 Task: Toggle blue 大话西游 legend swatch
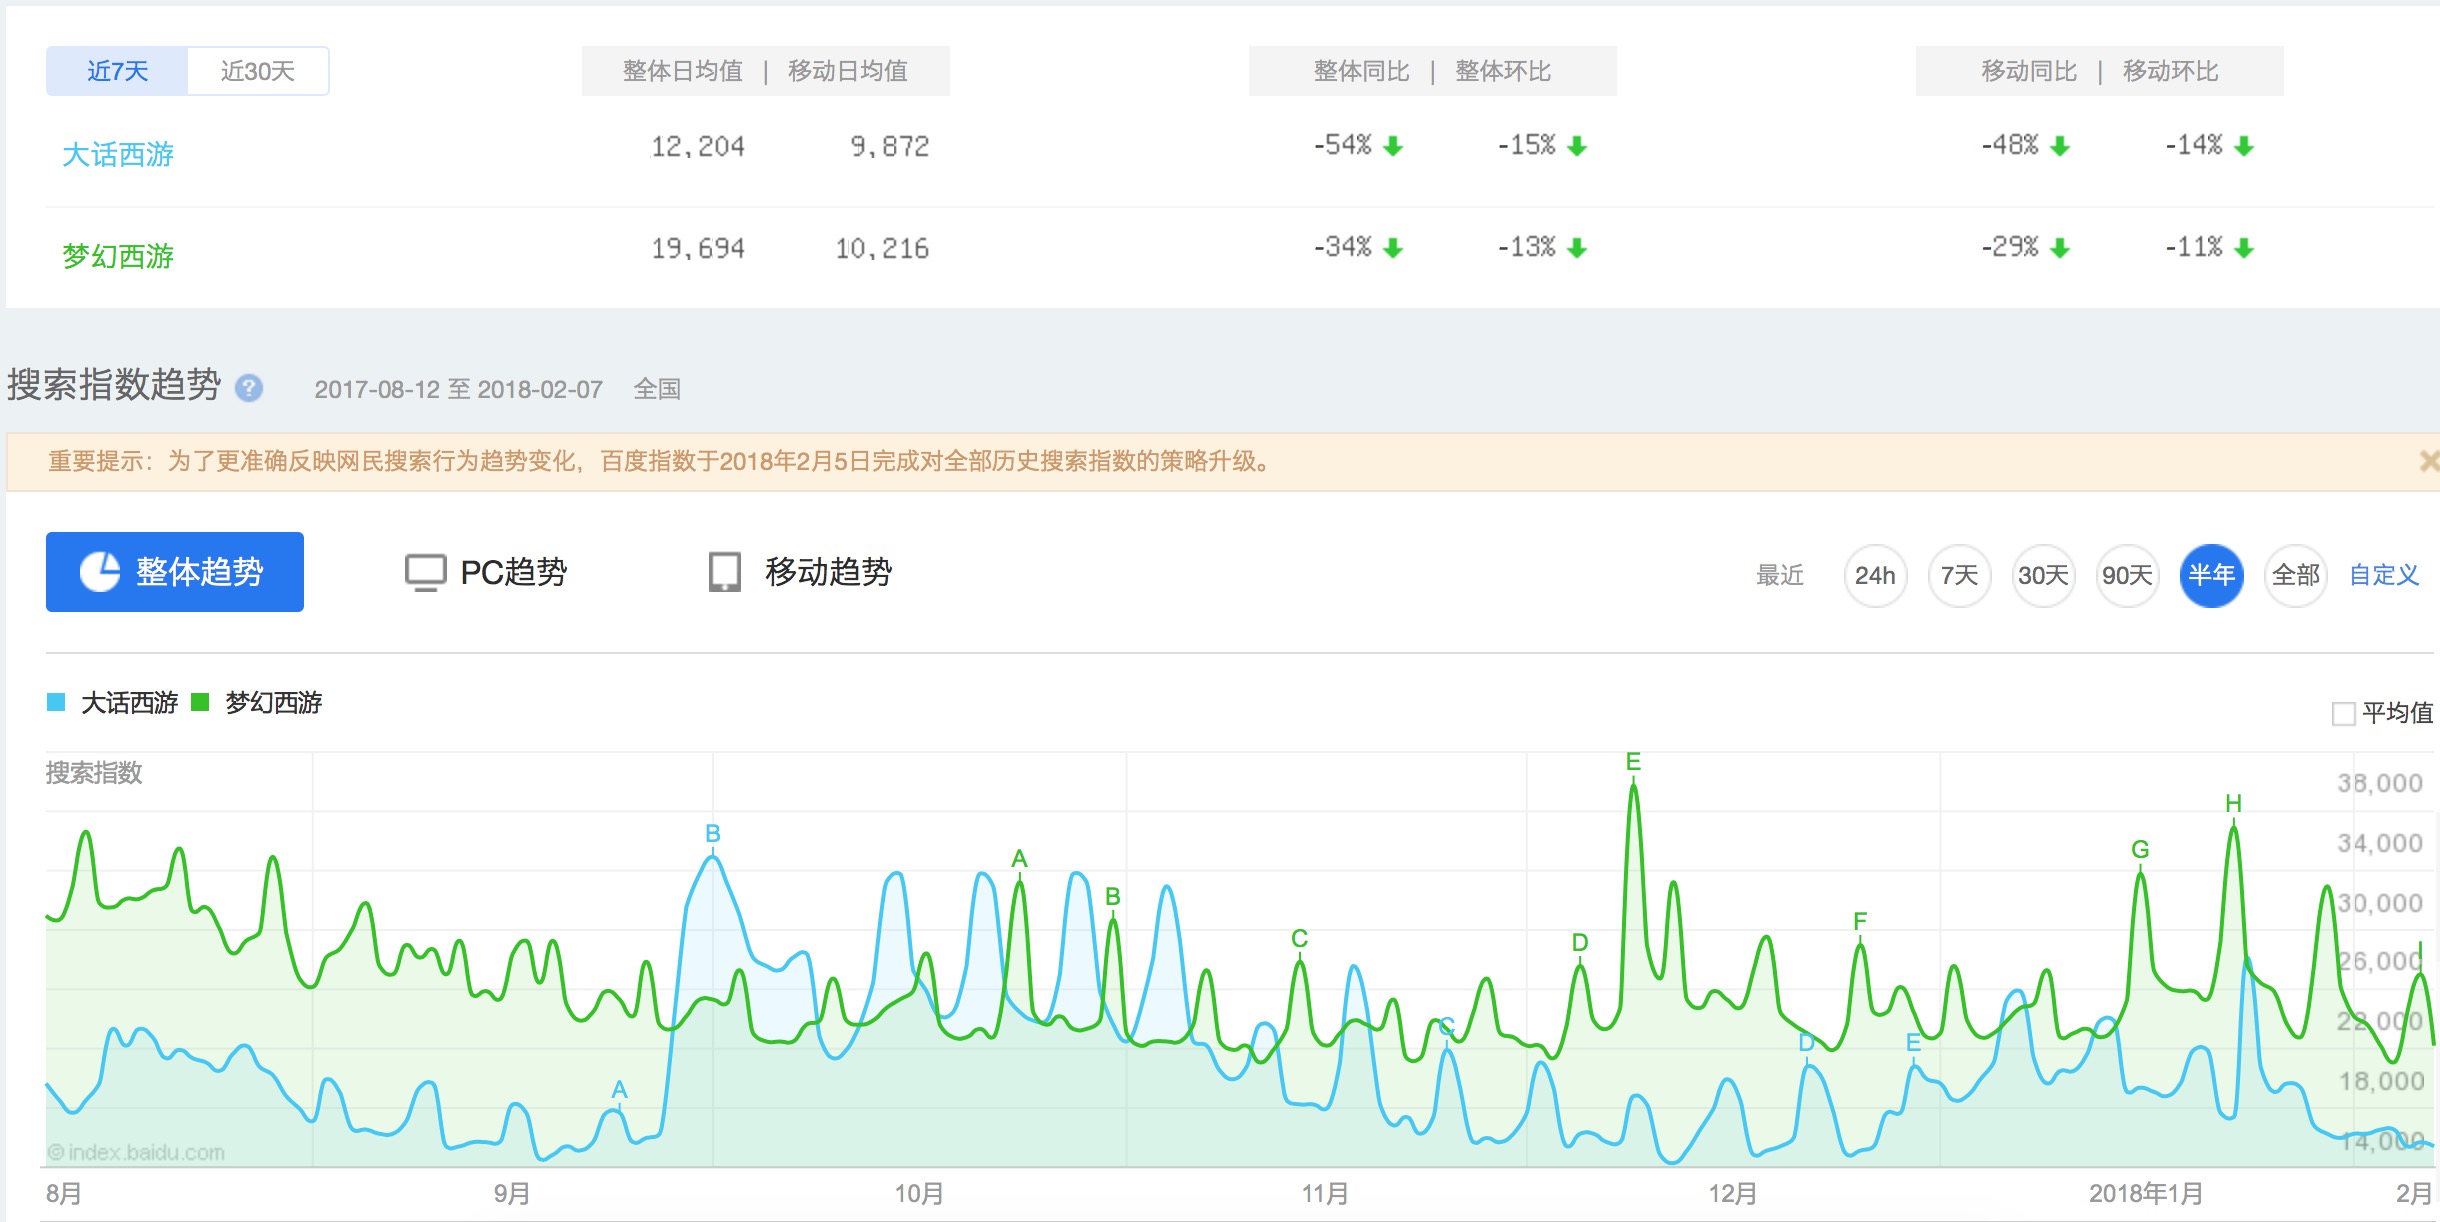point(56,702)
